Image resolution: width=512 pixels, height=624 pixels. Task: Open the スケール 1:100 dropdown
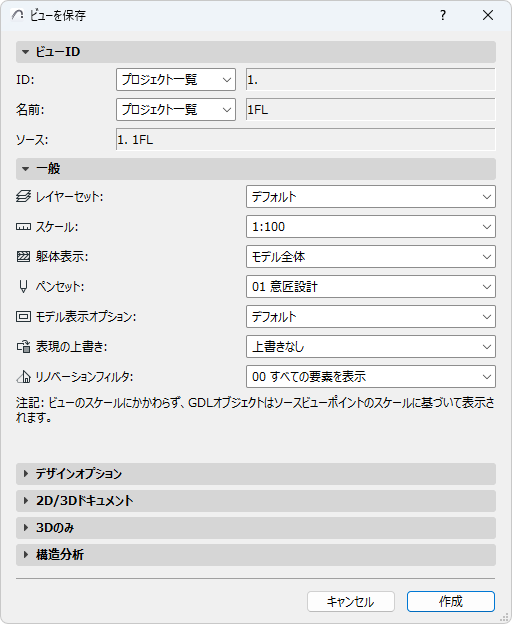(x=371, y=227)
